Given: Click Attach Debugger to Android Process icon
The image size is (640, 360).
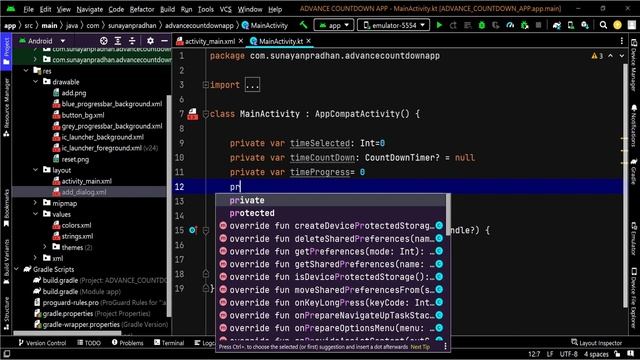Looking at the screenshot, I should pos(524,25).
